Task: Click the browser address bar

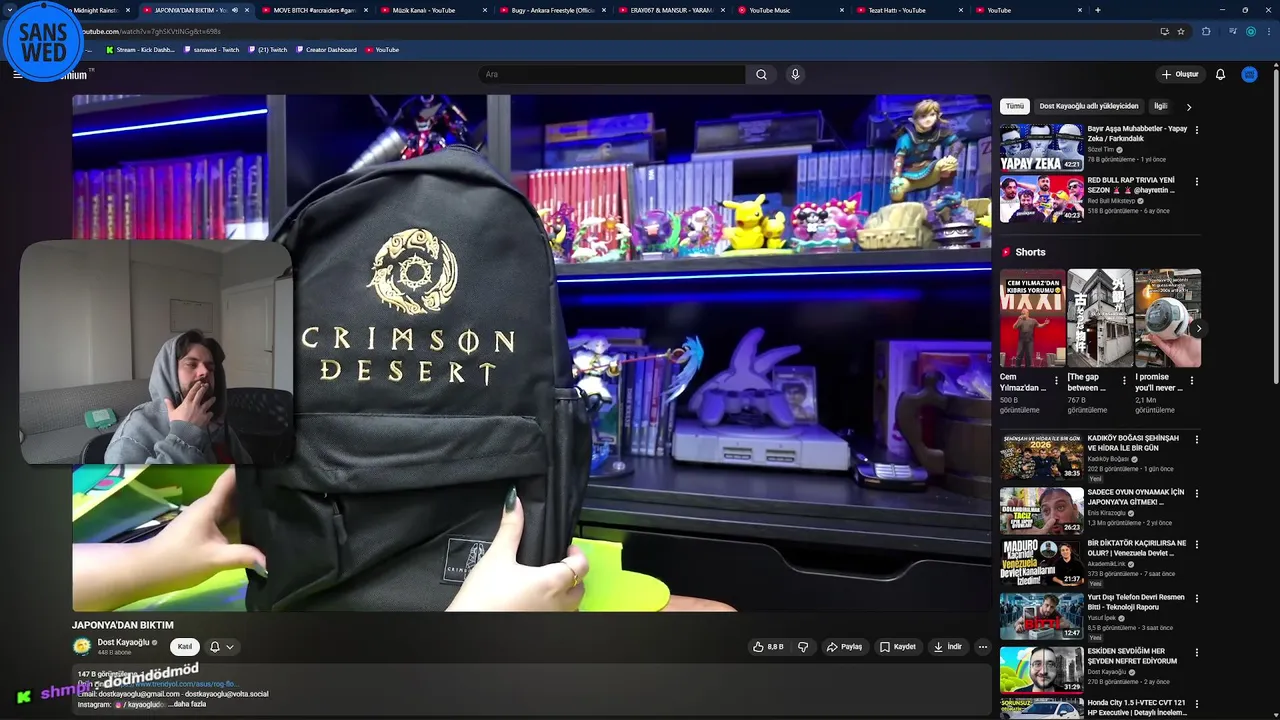Action: [600, 31]
